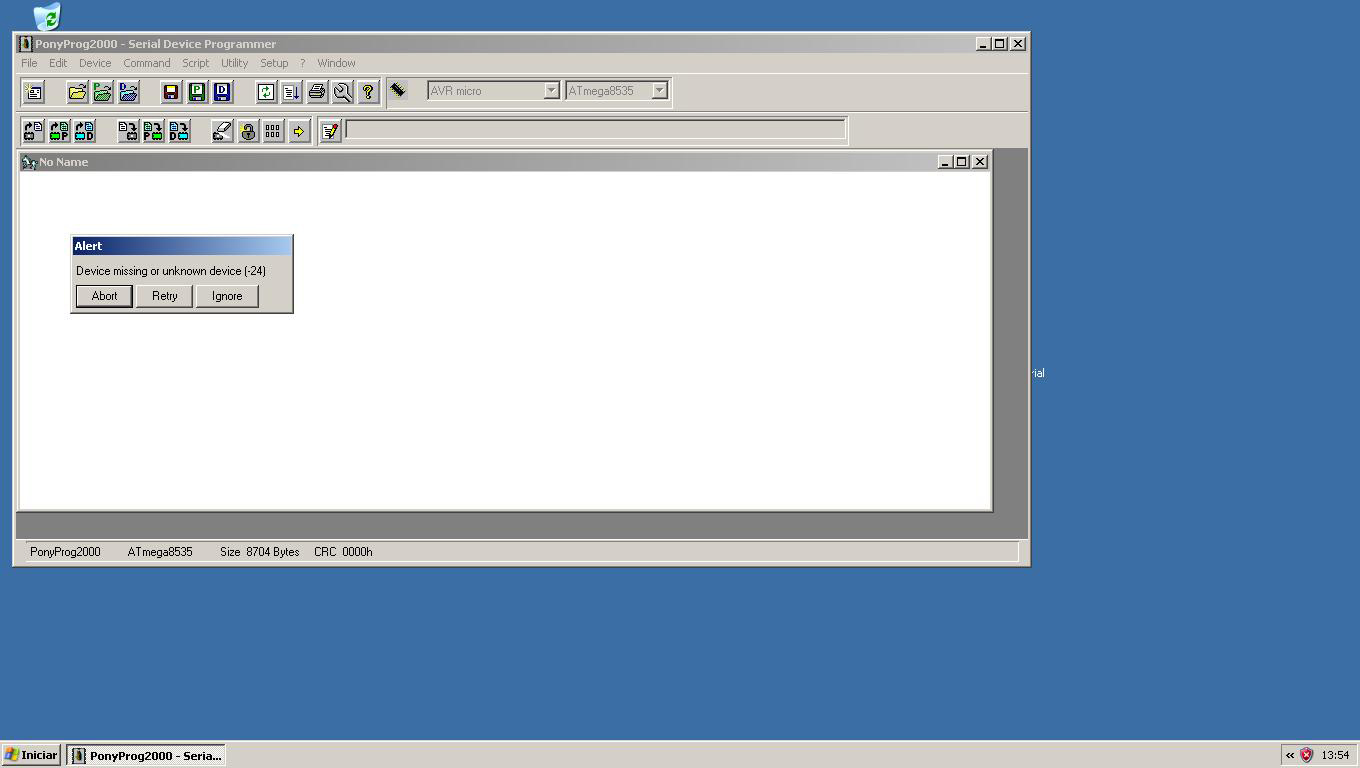Click 'Size 8704 Bytes' in the status bar
The height and width of the screenshot is (768, 1360).
tap(260, 552)
